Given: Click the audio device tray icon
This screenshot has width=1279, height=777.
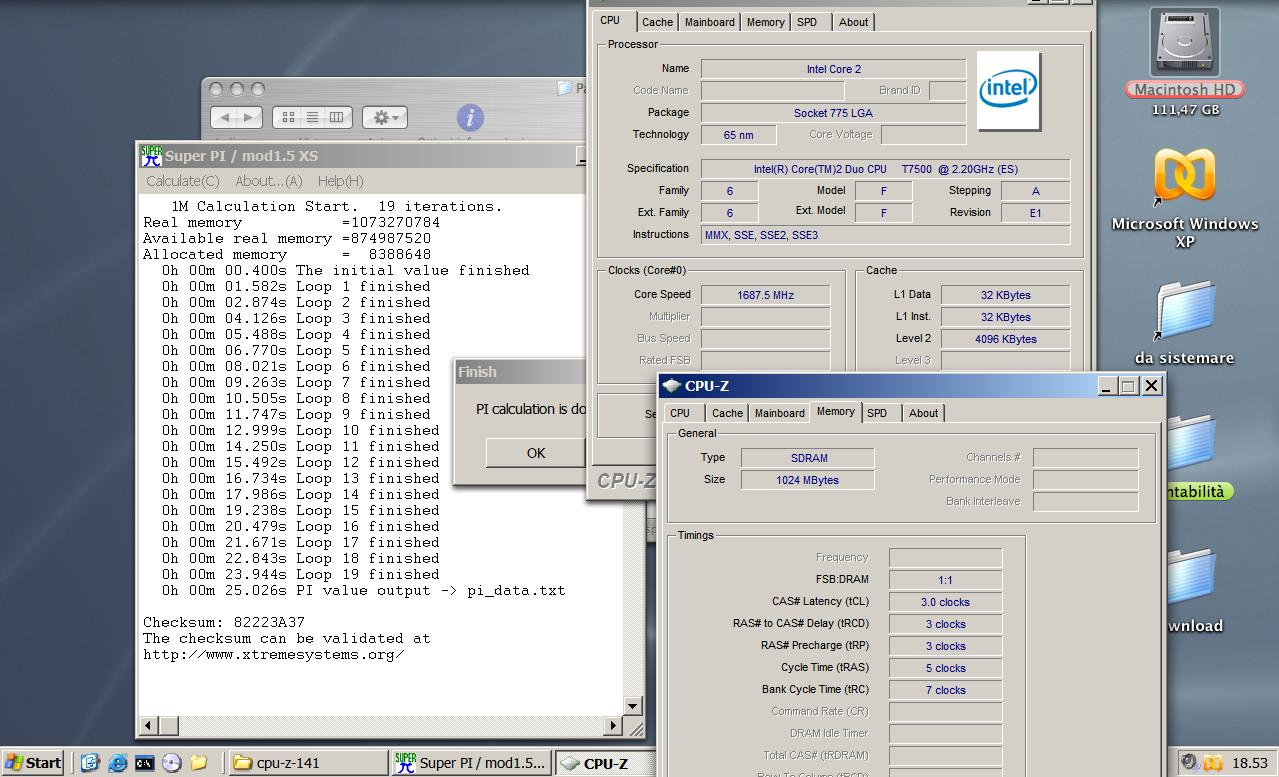Looking at the screenshot, I should pos(1190,763).
